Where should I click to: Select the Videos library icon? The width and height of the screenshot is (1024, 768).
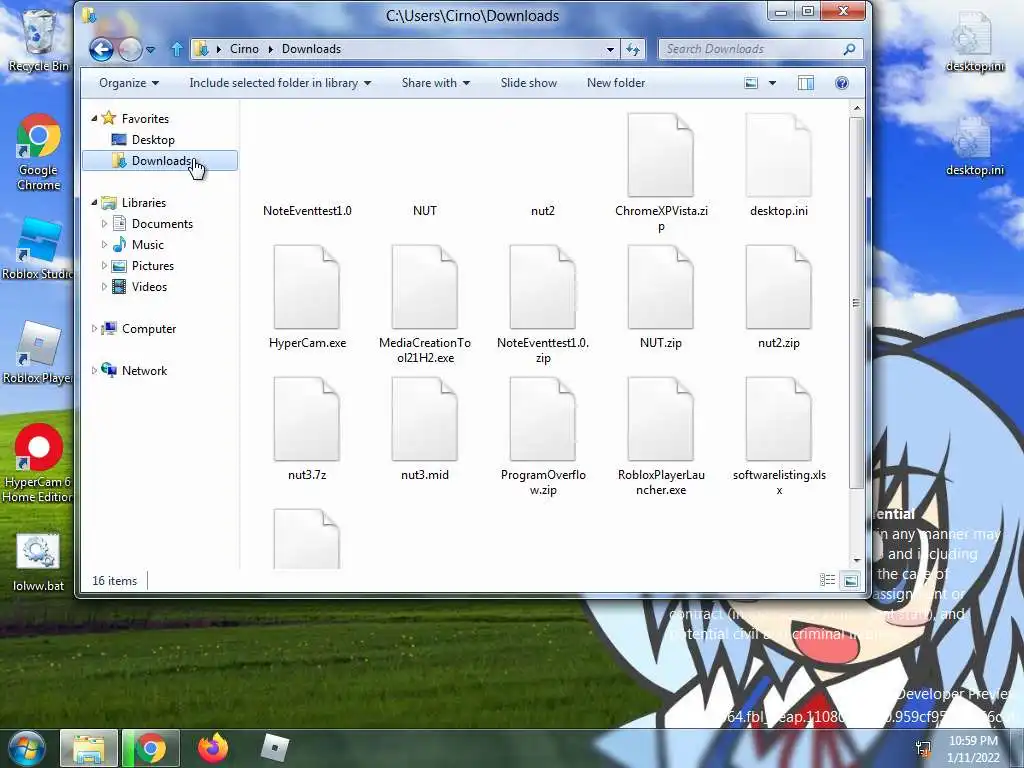click(x=119, y=287)
